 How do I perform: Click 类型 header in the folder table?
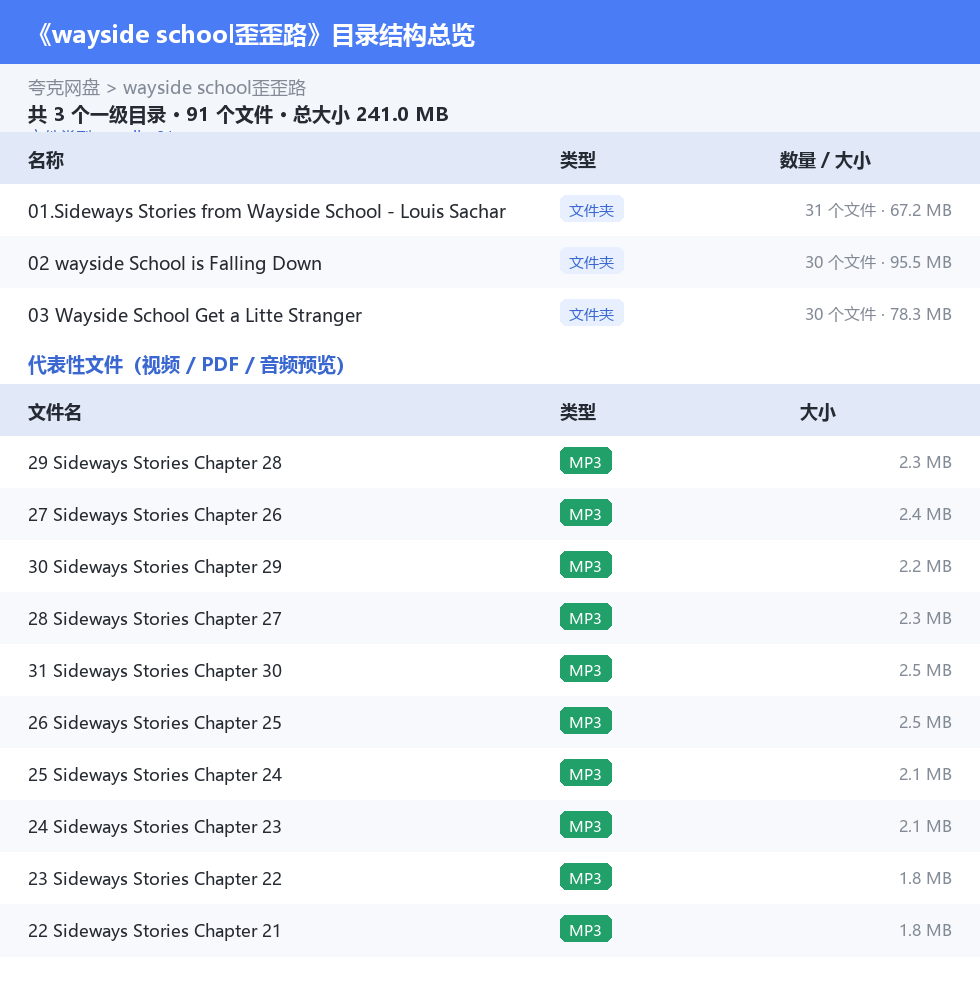578,160
